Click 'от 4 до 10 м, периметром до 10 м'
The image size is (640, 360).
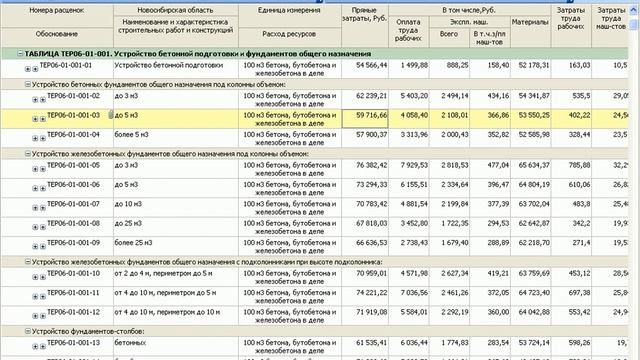tap(167, 312)
